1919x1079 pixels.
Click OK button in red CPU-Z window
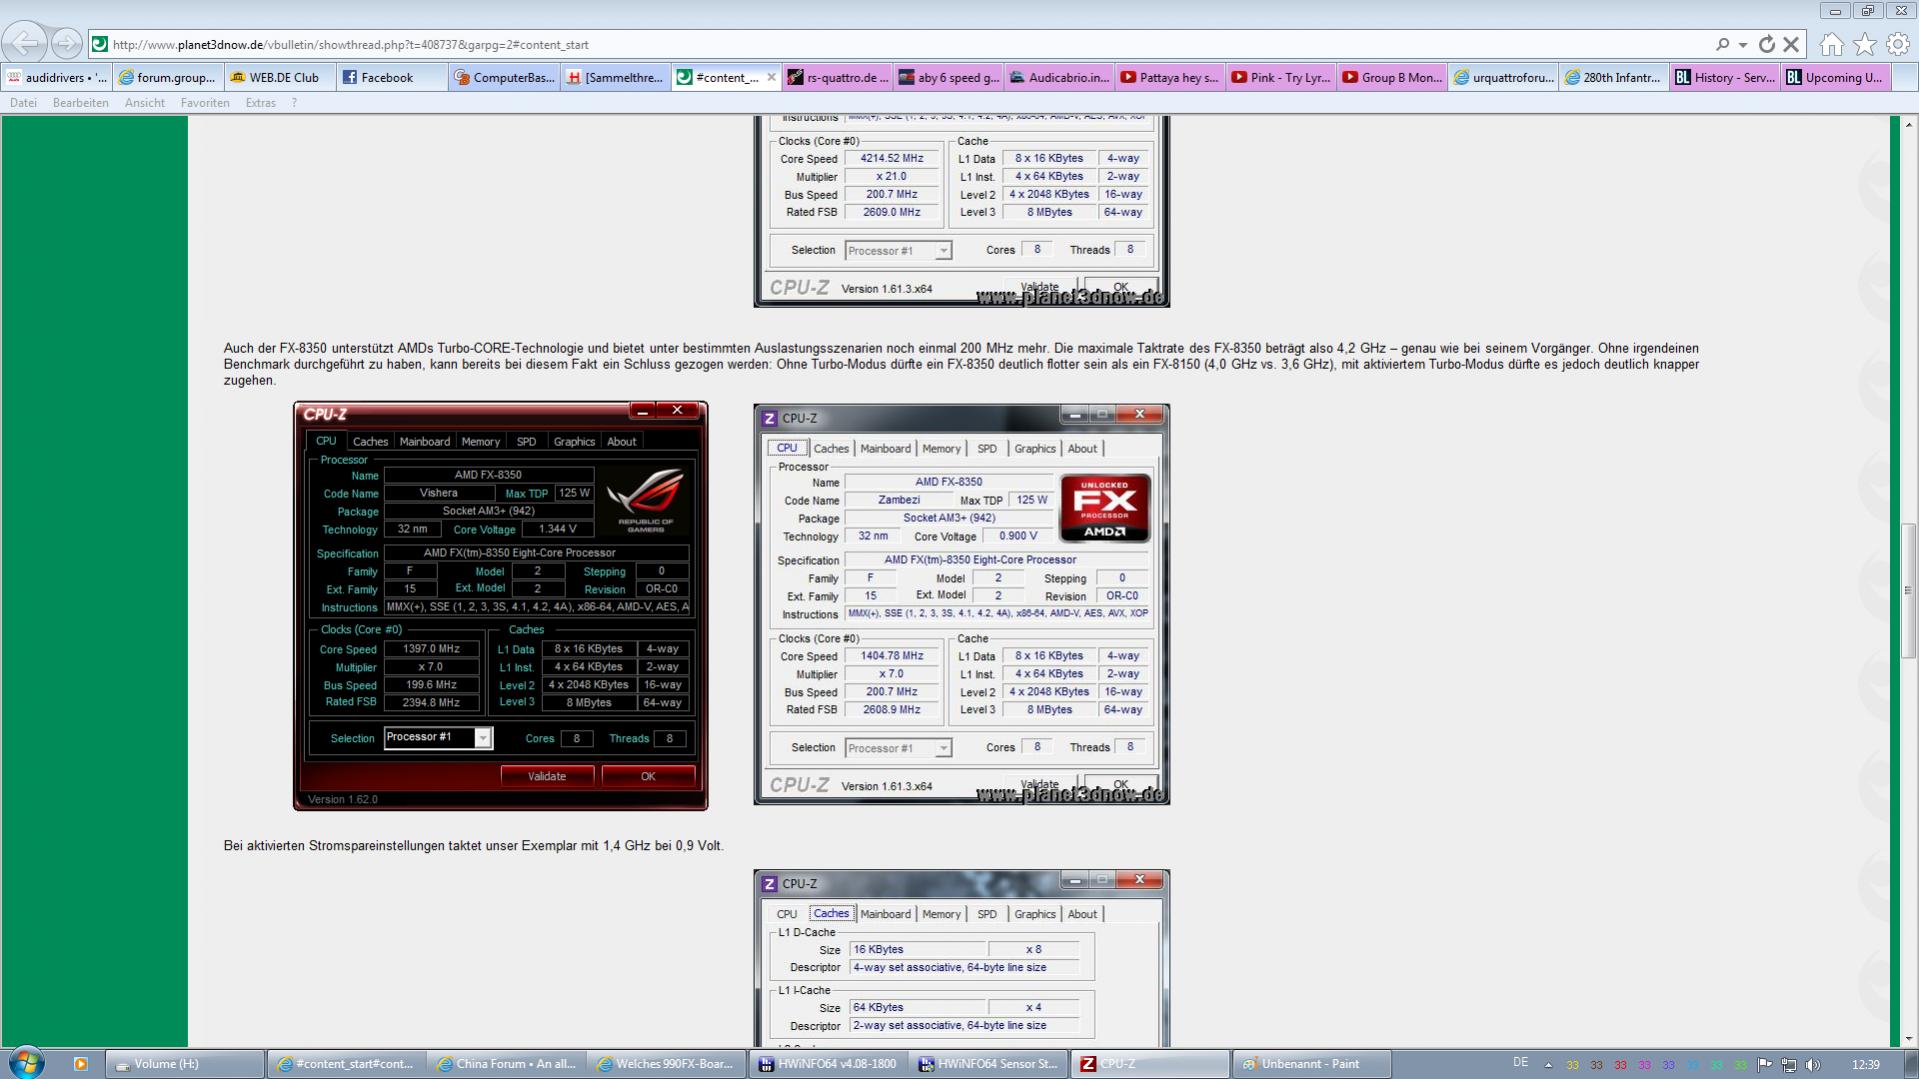point(648,776)
